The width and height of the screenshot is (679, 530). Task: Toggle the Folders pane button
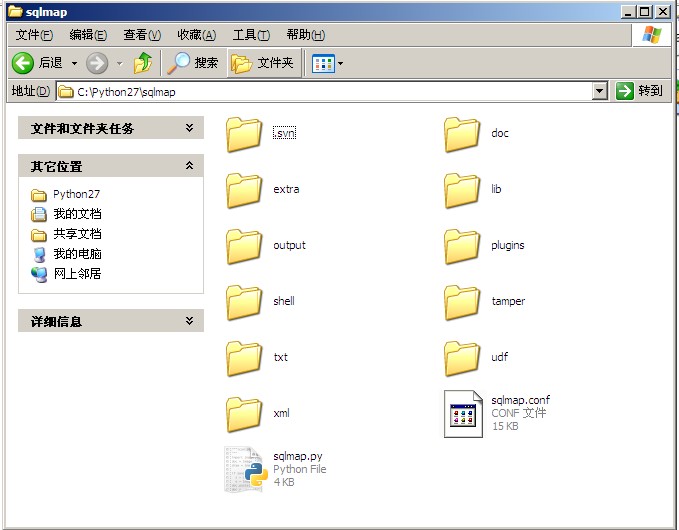(x=264, y=63)
